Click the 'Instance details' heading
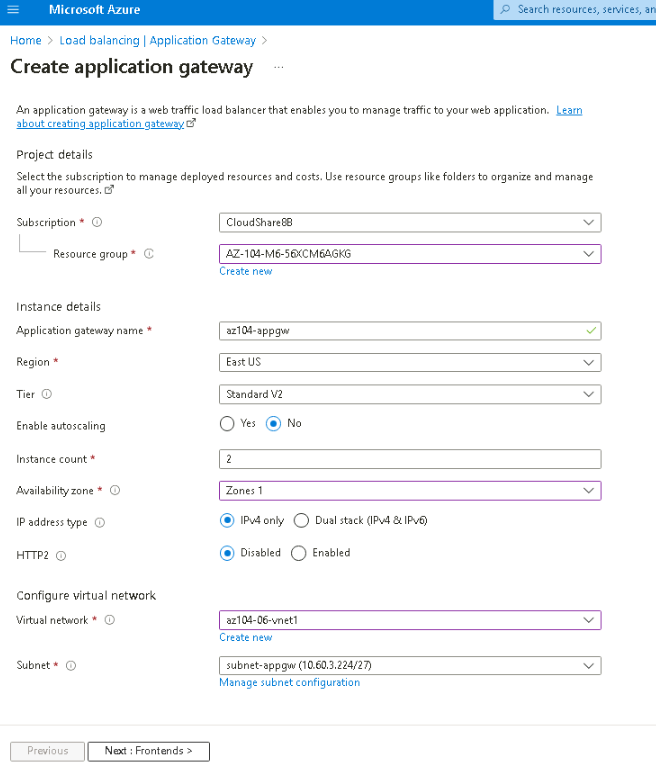This screenshot has height=774, width=656. pos(58,307)
